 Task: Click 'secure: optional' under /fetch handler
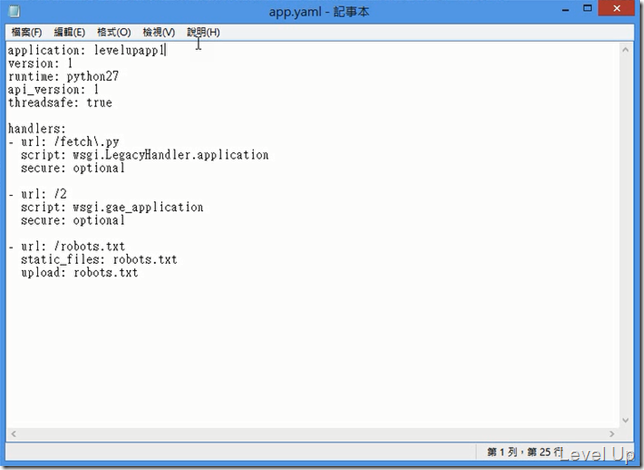pos(73,168)
